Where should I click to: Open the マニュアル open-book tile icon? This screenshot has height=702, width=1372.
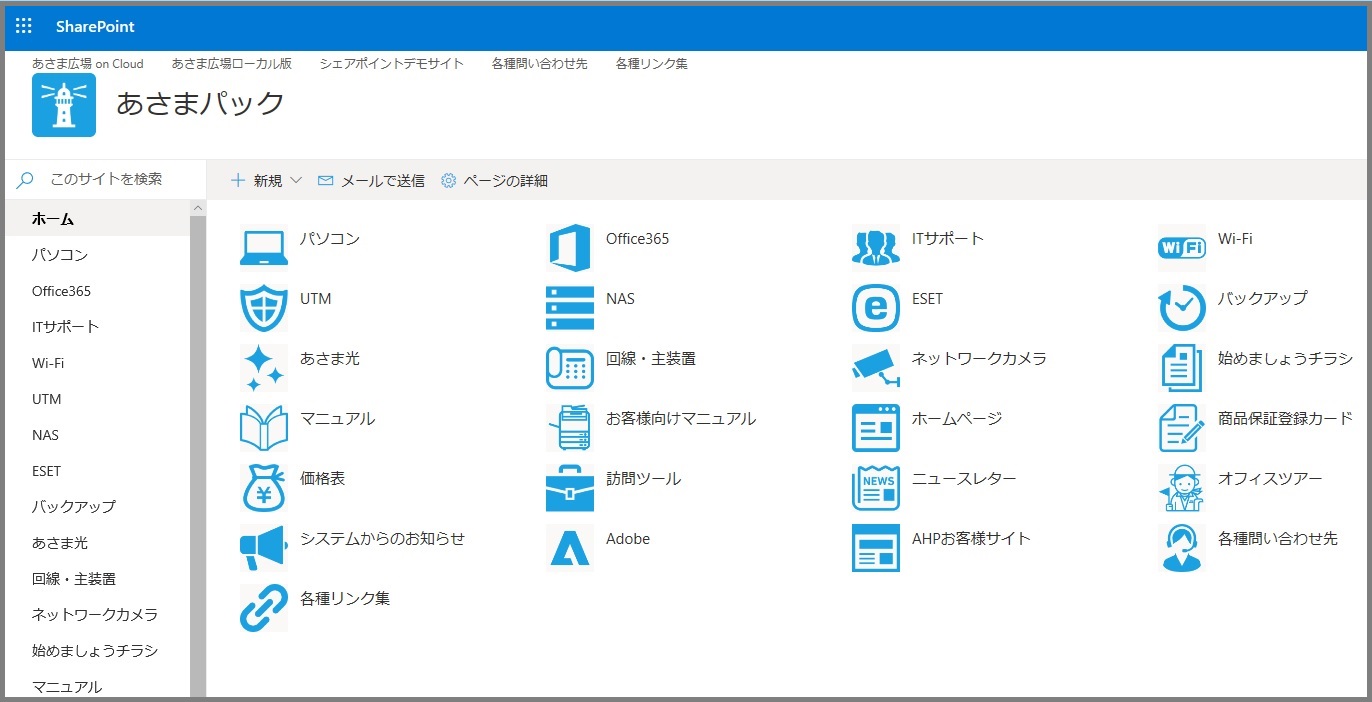pos(264,428)
